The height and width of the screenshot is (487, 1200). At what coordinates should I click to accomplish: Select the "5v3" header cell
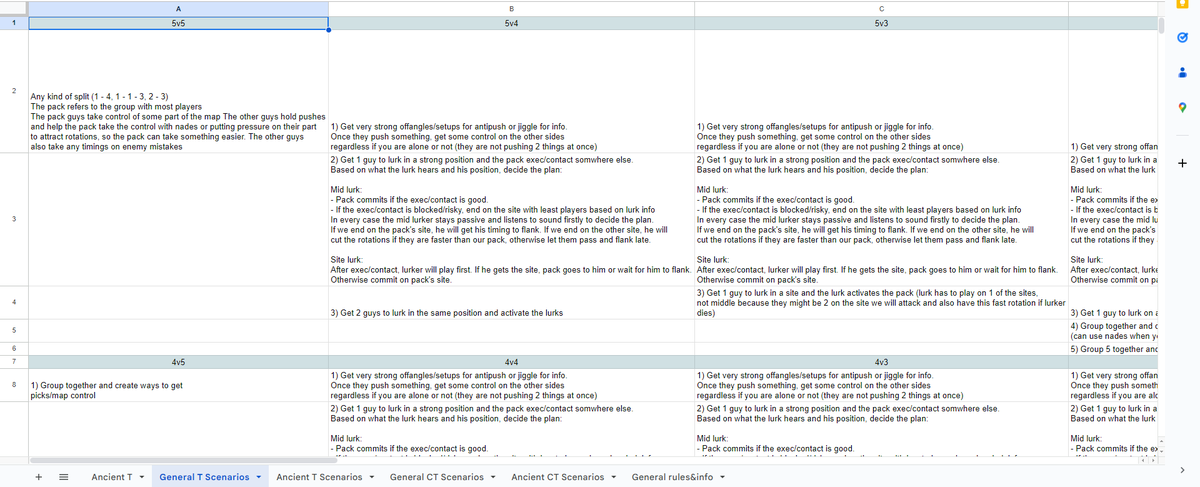(879, 22)
